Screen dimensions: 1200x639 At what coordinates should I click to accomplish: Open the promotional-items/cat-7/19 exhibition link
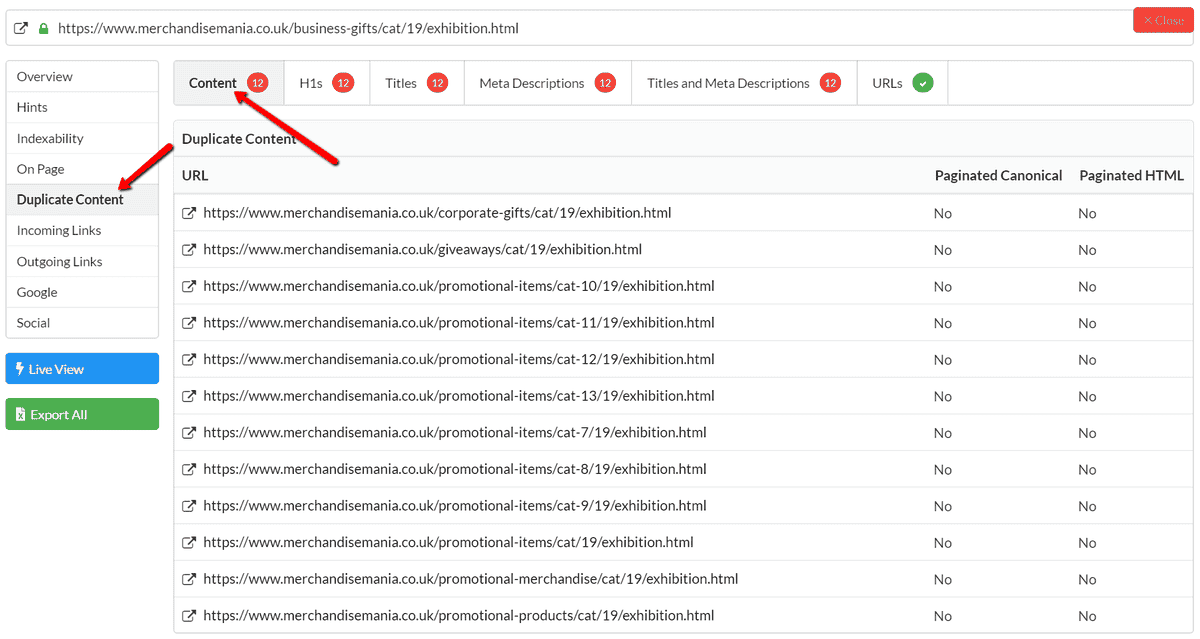click(x=455, y=433)
